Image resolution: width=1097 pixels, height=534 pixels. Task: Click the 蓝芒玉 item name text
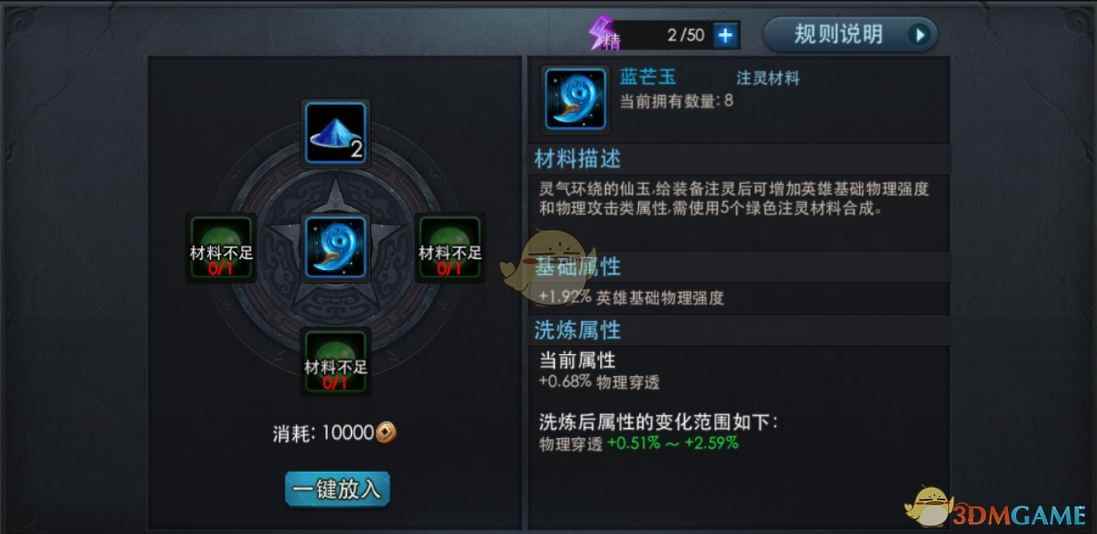(x=648, y=77)
